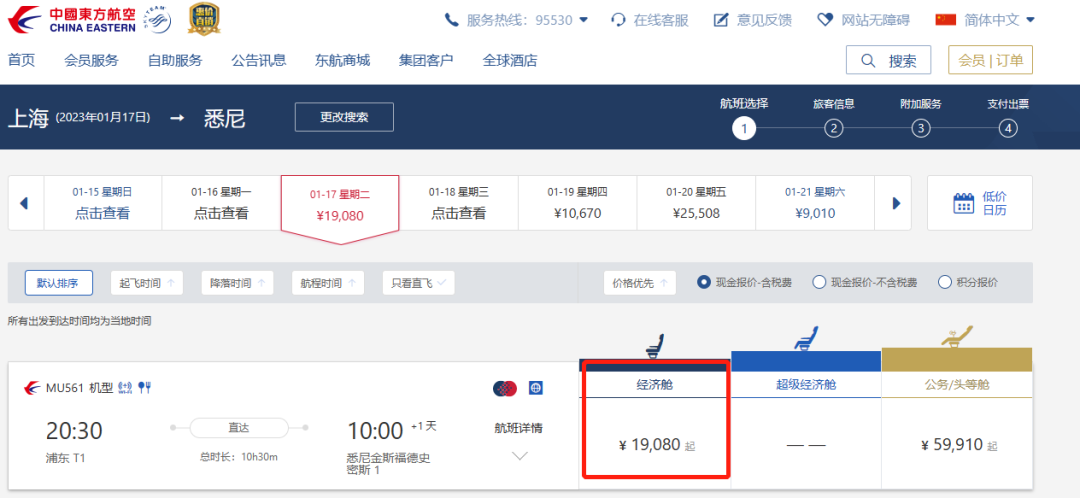
Task: Select the 01-20 星期五 ¥25,508 tab
Action: tap(696, 203)
